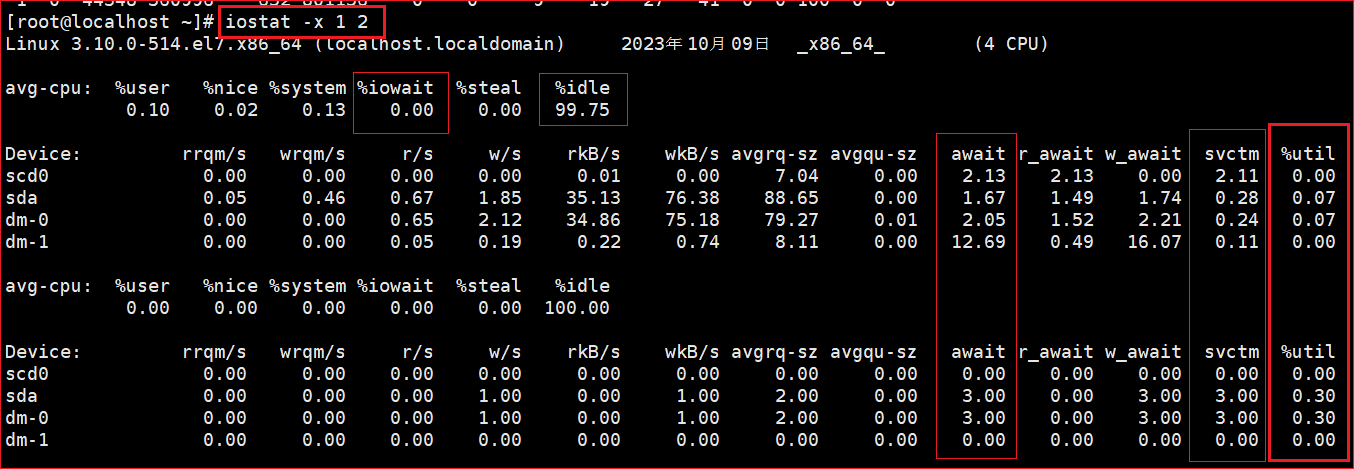Click the 2.11 svctm value for scd0
This screenshot has height=469, width=1354.
1237,176
